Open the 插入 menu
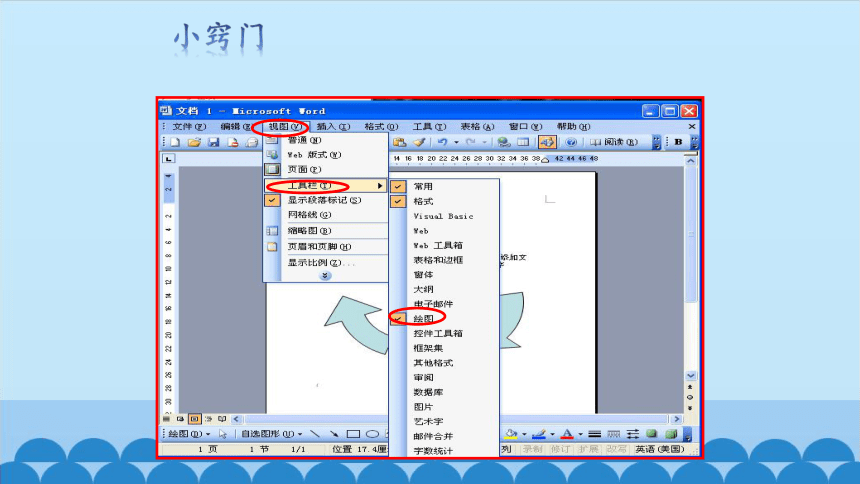Viewport: 860px width, 484px height. click(x=333, y=127)
